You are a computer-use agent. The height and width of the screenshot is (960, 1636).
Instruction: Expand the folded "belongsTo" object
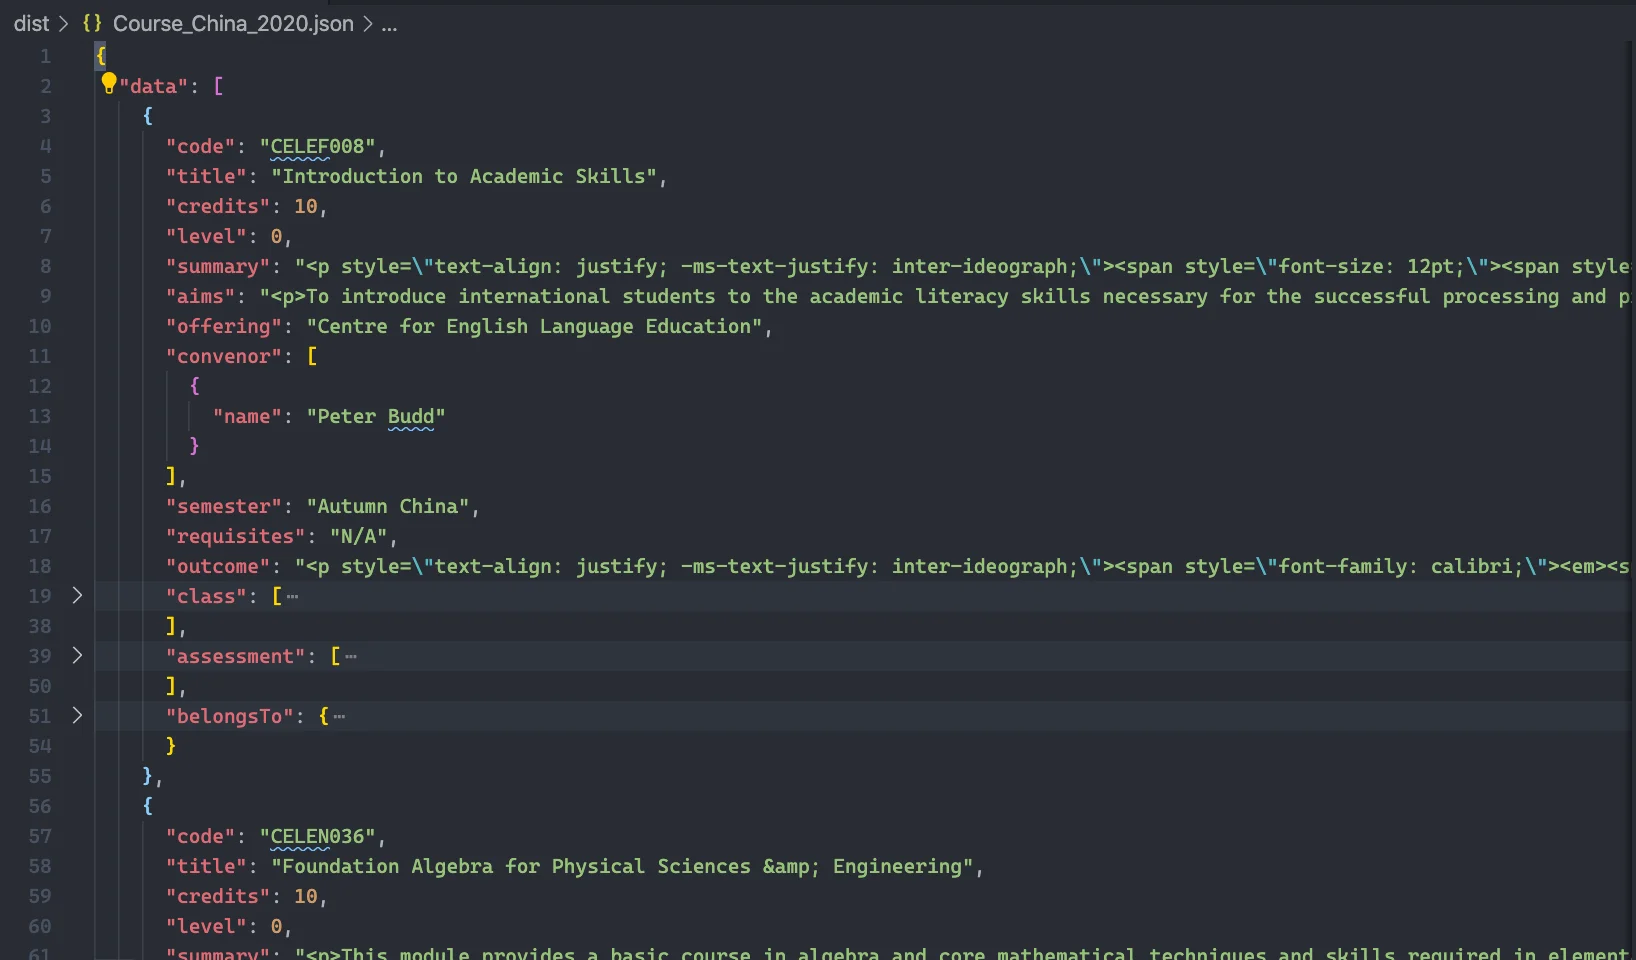tap(77, 716)
